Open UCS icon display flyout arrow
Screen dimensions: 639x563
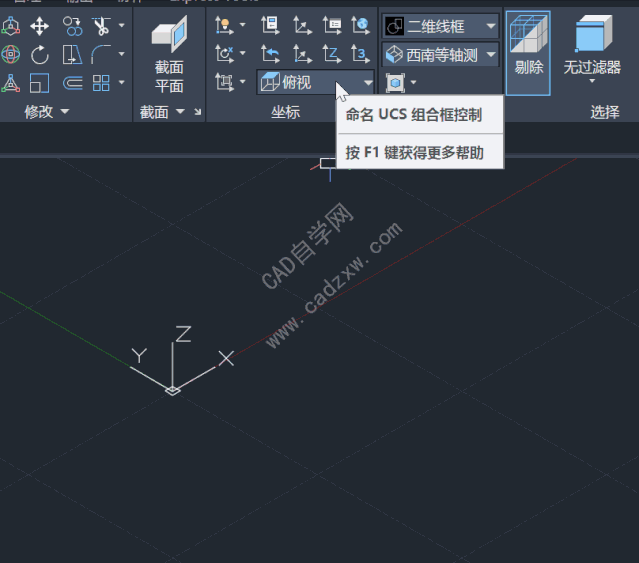pyautogui.click(x=243, y=25)
